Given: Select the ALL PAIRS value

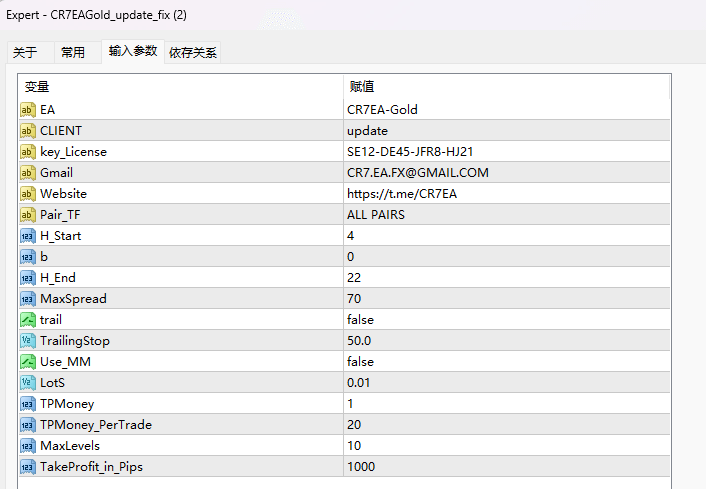Looking at the screenshot, I should 507,215.
